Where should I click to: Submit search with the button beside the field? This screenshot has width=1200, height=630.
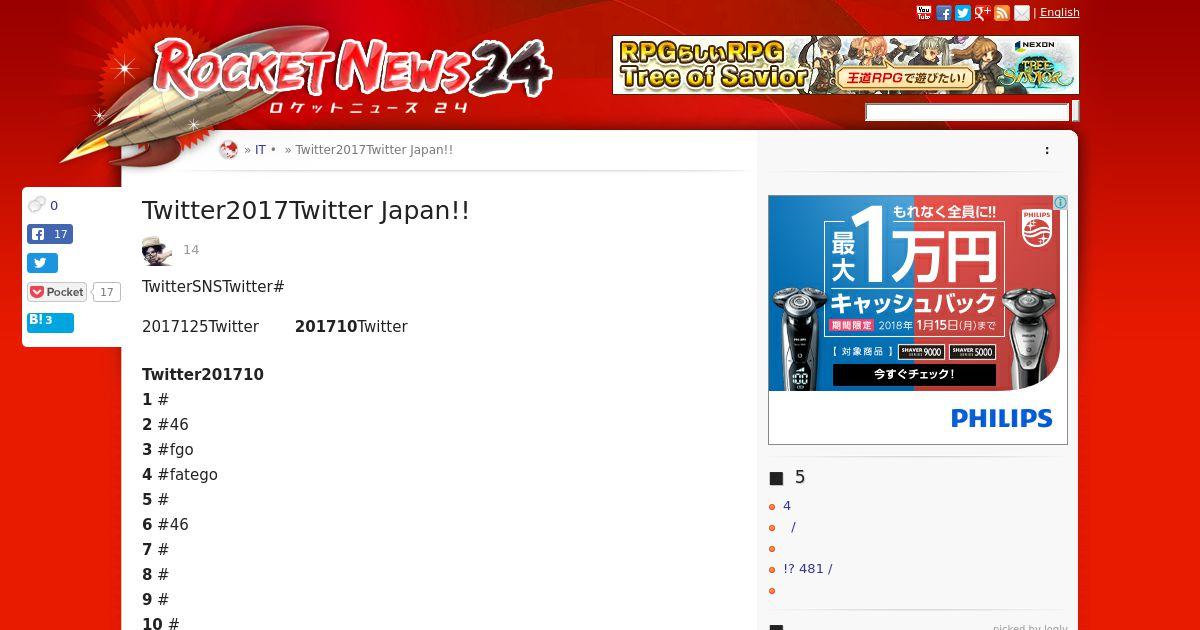coord(1075,112)
